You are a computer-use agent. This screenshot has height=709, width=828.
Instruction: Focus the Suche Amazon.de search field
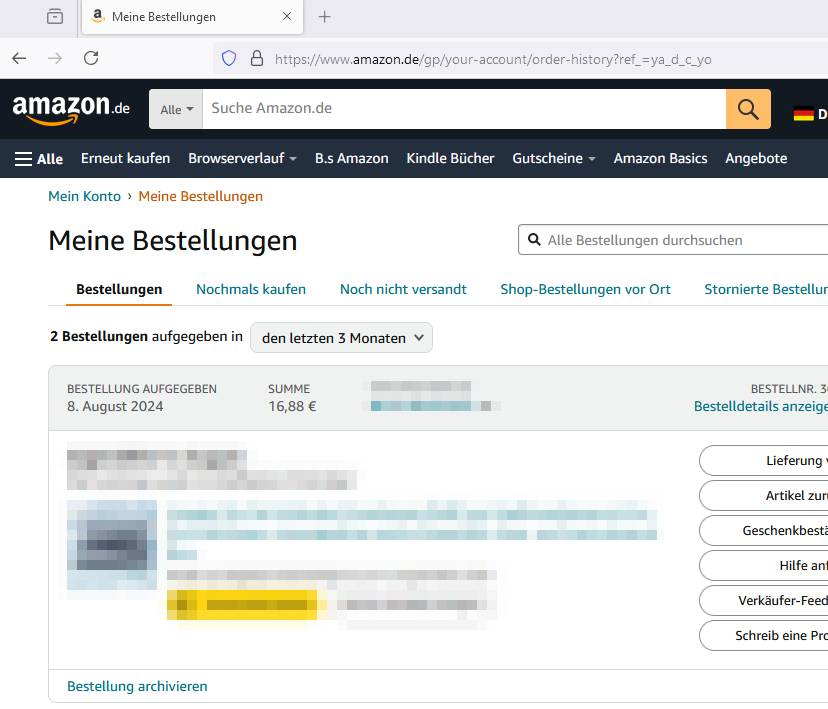464,109
